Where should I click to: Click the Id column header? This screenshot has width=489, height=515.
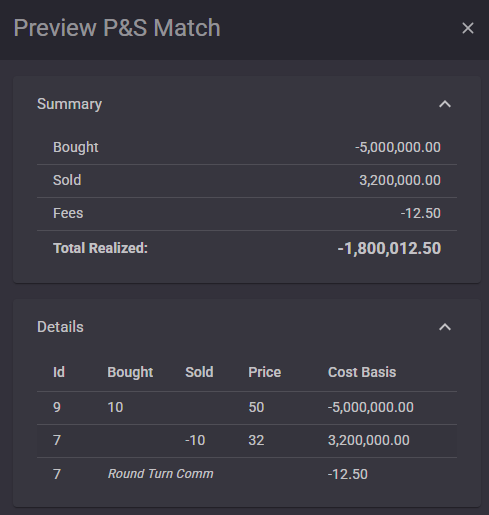(x=59, y=372)
